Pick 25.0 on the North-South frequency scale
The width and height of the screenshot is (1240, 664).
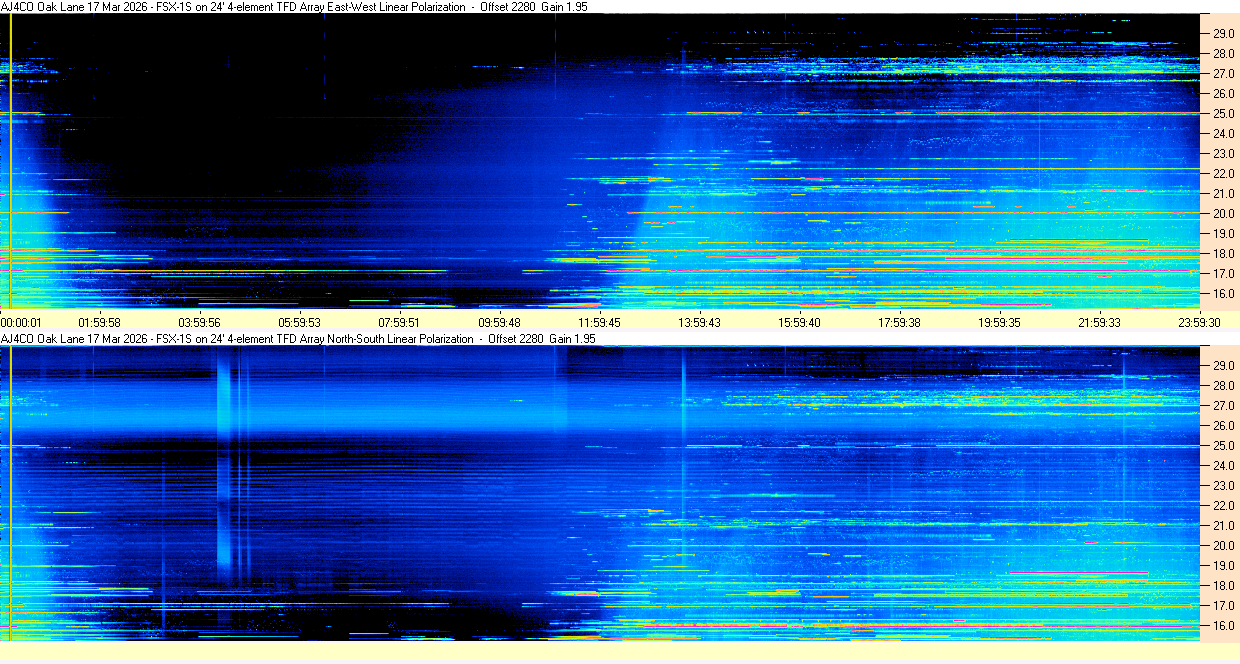(1224, 446)
